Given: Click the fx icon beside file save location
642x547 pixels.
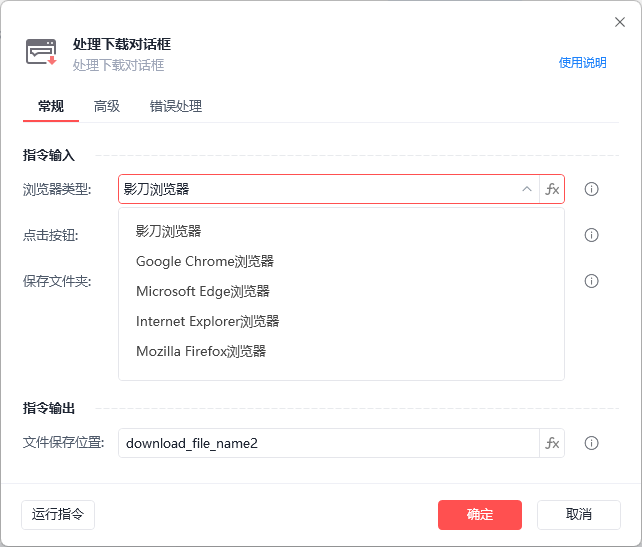Looking at the screenshot, I should point(552,443).
